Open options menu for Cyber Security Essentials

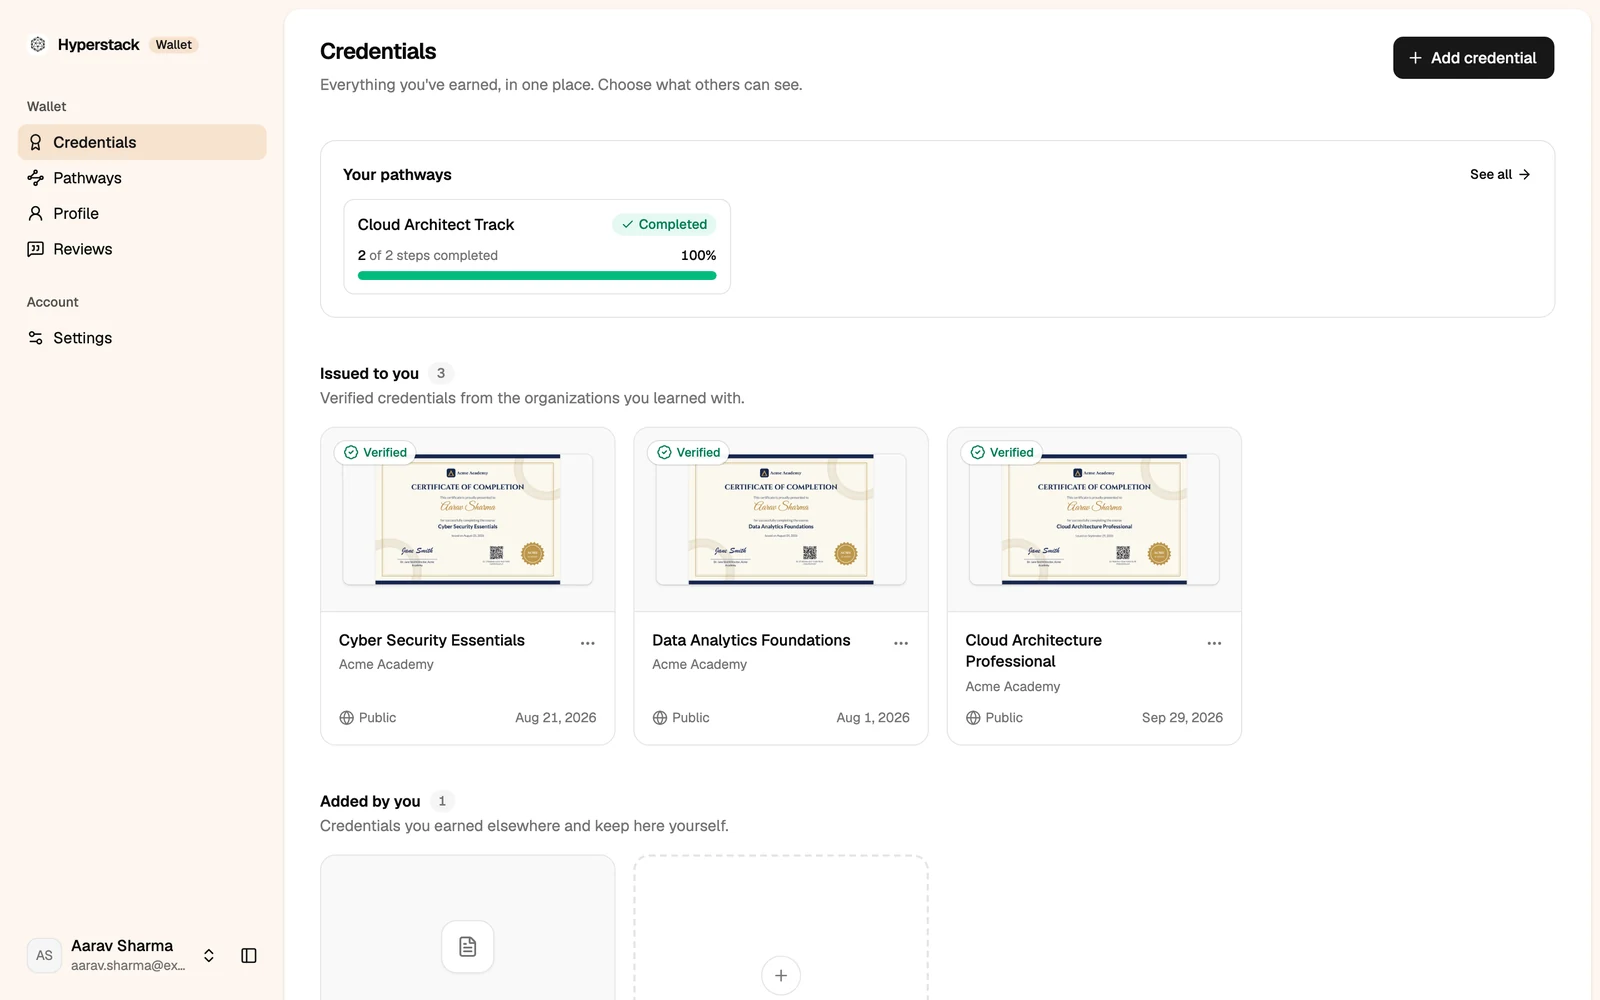[588, 643]
